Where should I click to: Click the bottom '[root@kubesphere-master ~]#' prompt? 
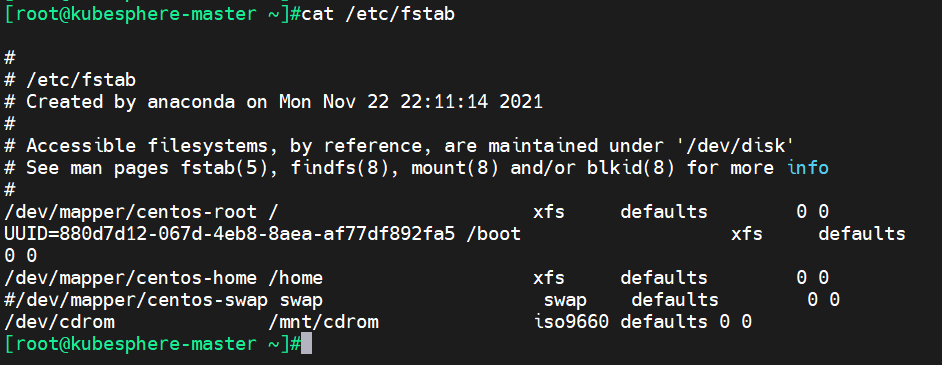153,344
